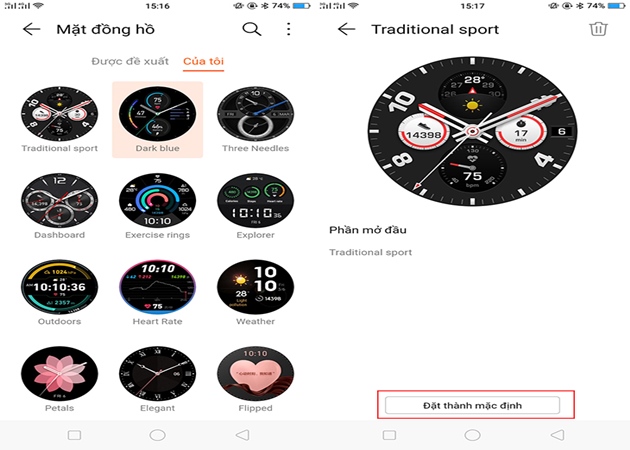Select the Dark blue watch face
Viewport: 630px width, 450px height.
(x=158, y=119)
